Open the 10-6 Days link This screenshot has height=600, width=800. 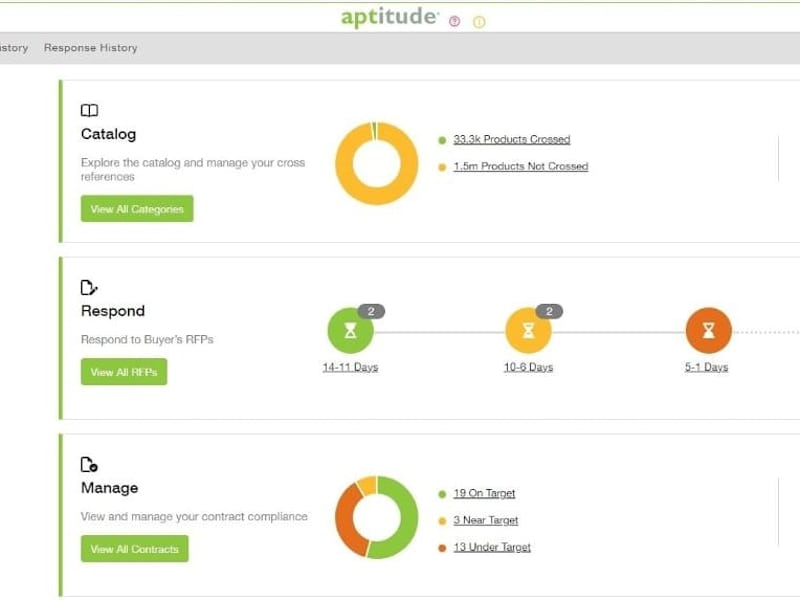(528, 367)
